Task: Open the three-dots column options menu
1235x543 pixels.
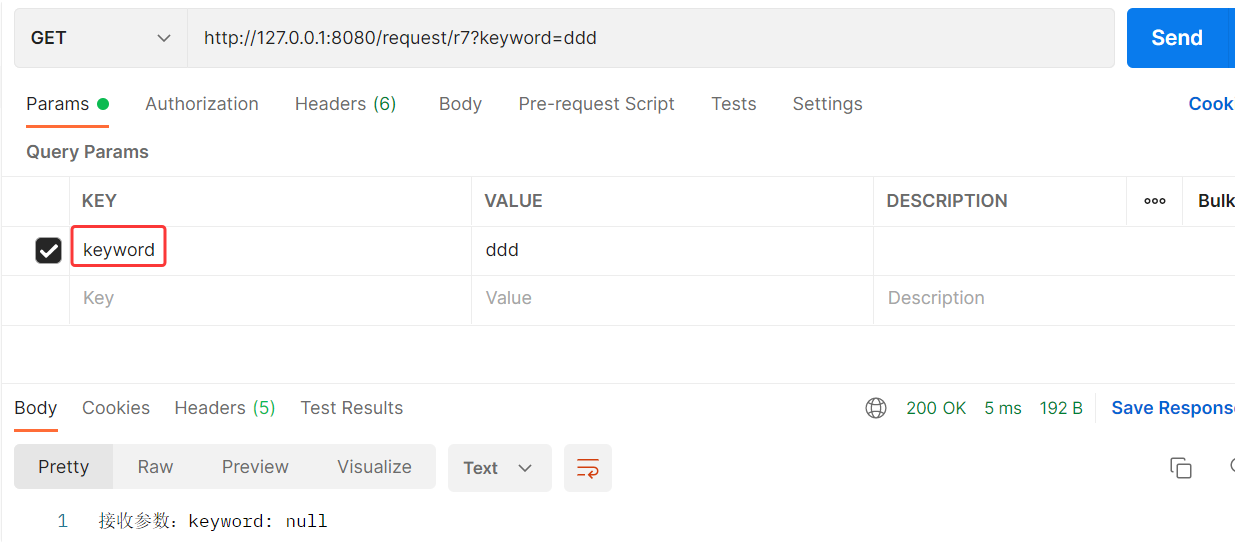Action: [x=1155, y=201]
